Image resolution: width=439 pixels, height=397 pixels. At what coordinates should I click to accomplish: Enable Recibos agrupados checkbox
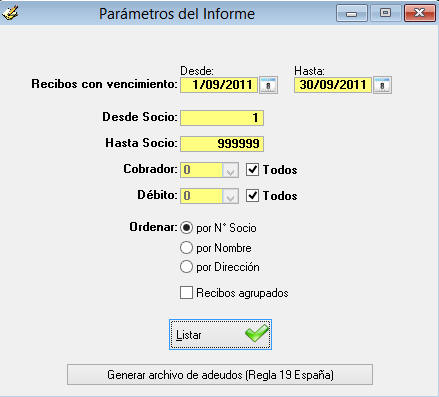(186, 293)
